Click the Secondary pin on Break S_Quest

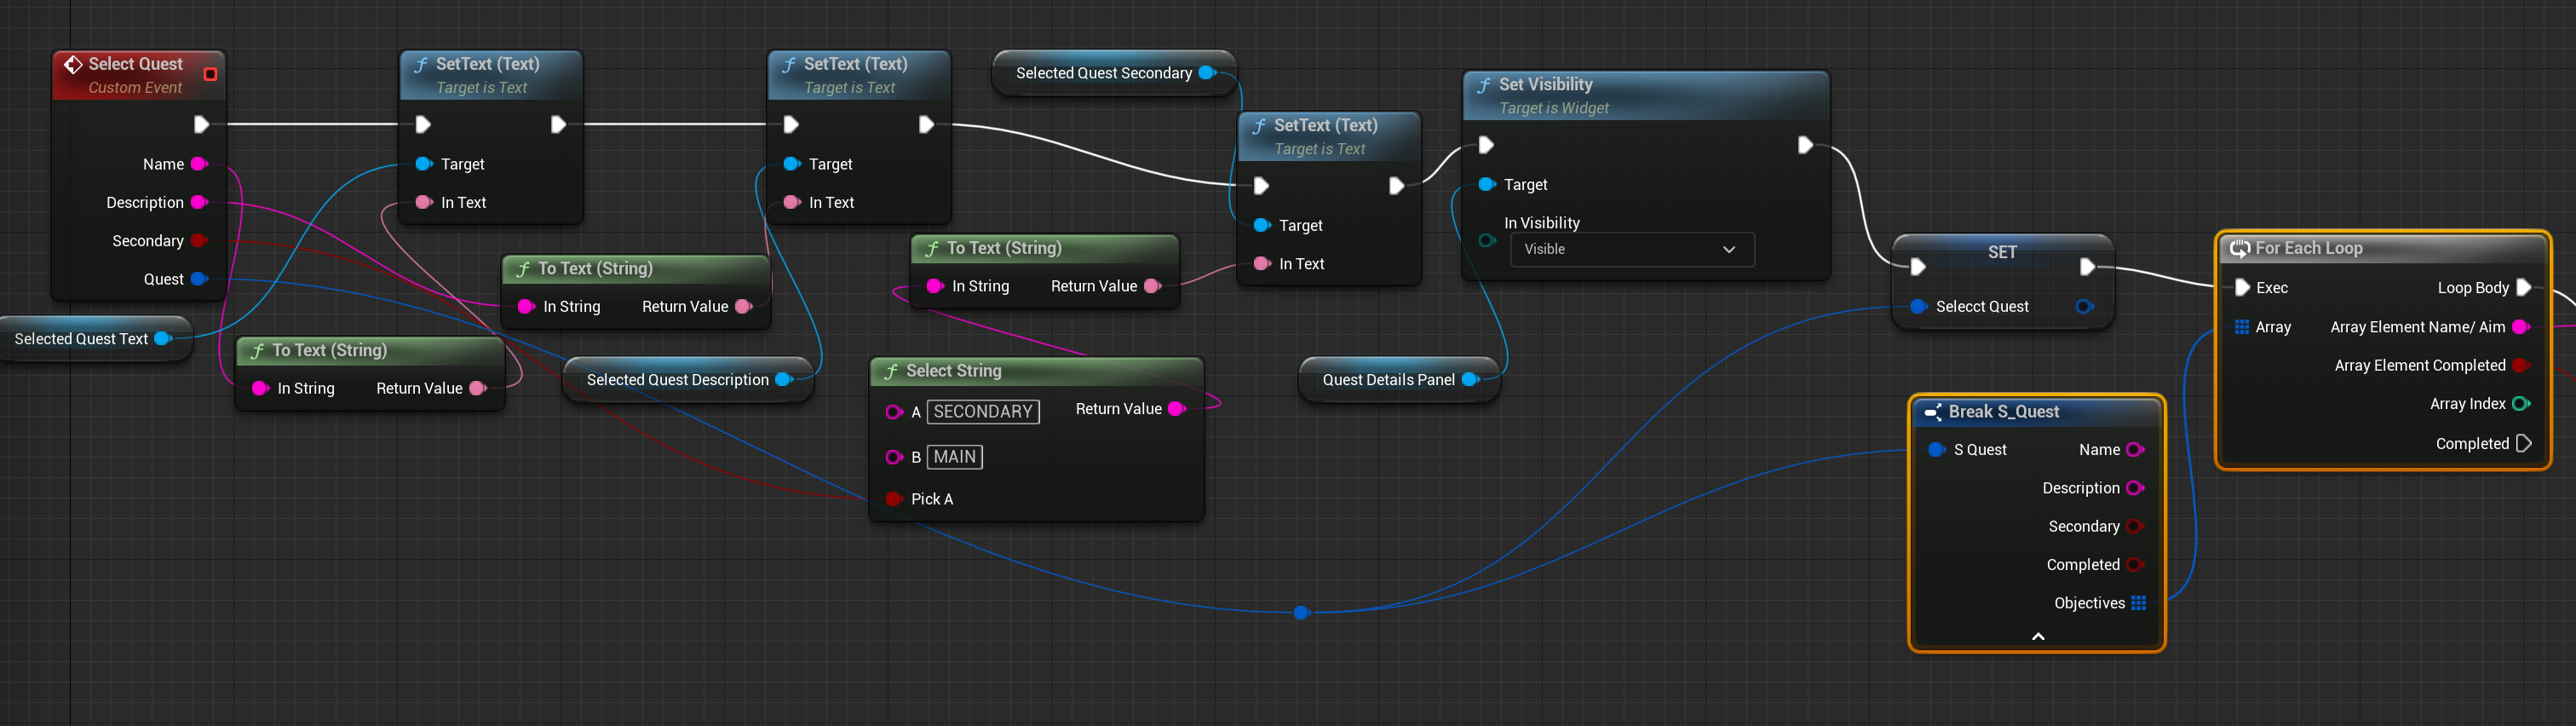2135,527
